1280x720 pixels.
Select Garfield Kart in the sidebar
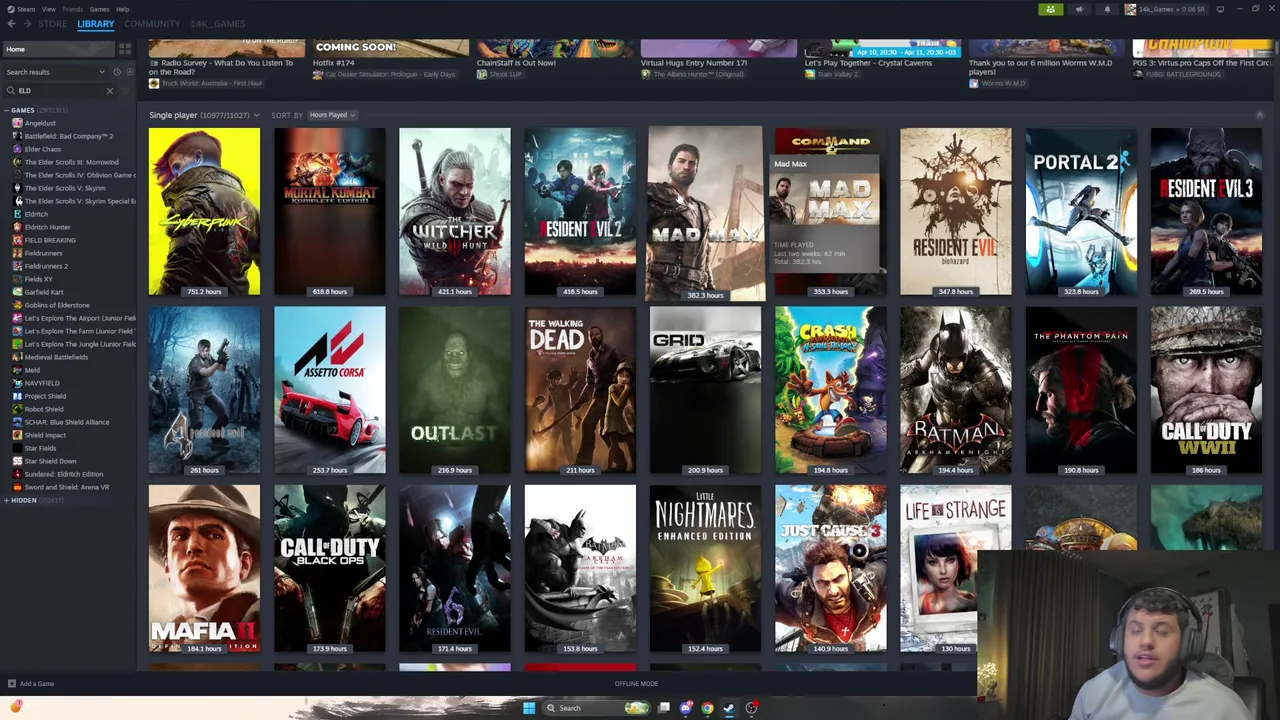coord(43,292)
